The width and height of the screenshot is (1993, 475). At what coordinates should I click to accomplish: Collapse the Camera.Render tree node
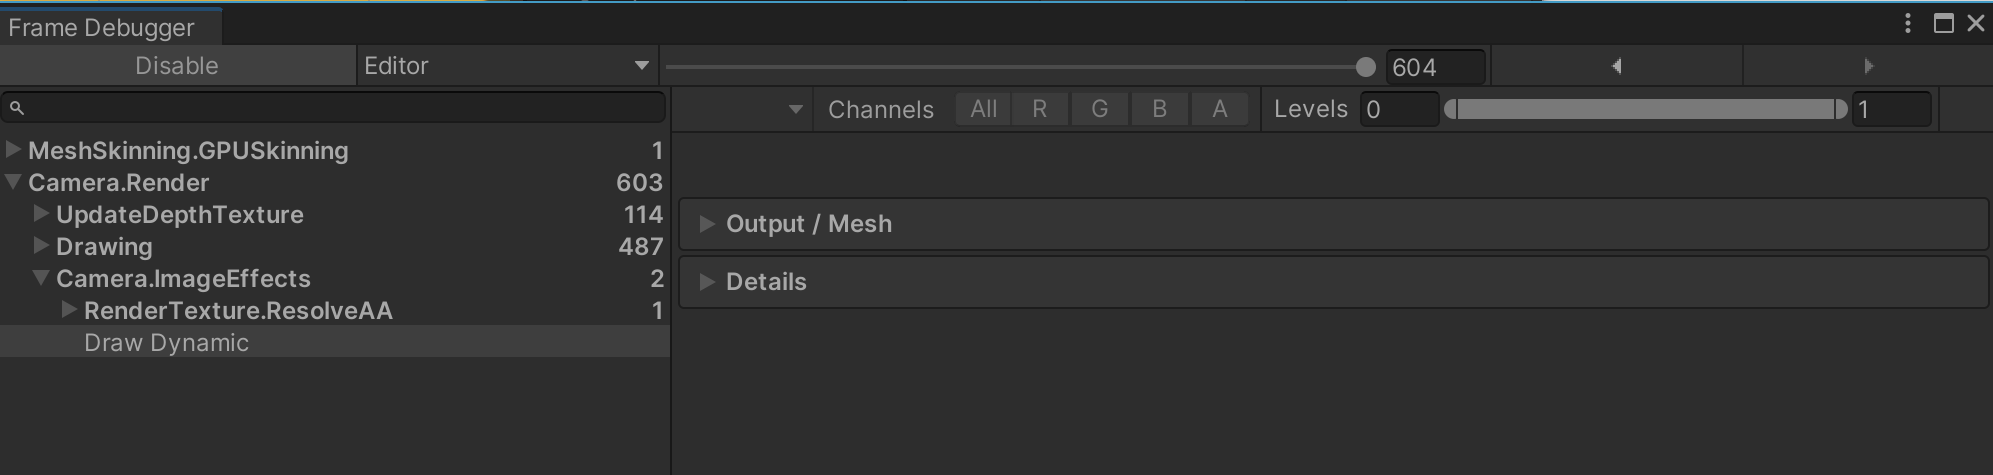(13, 182)
